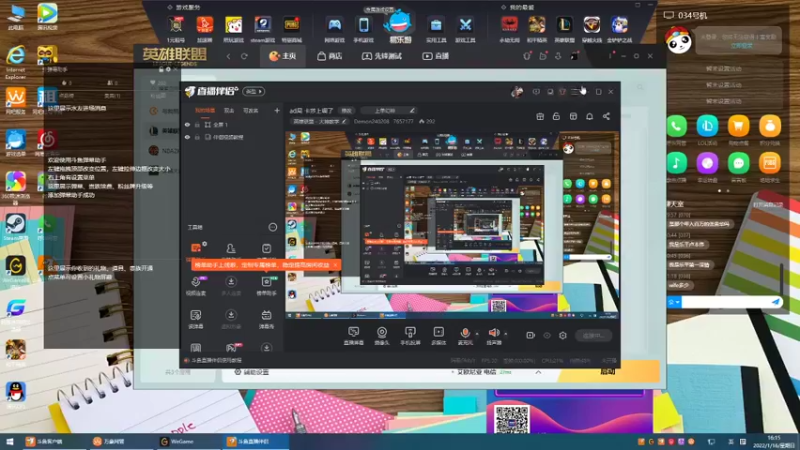The image size is (800, 450).
Task: Close the orange notification banner
Action: [x=335, y=265]
